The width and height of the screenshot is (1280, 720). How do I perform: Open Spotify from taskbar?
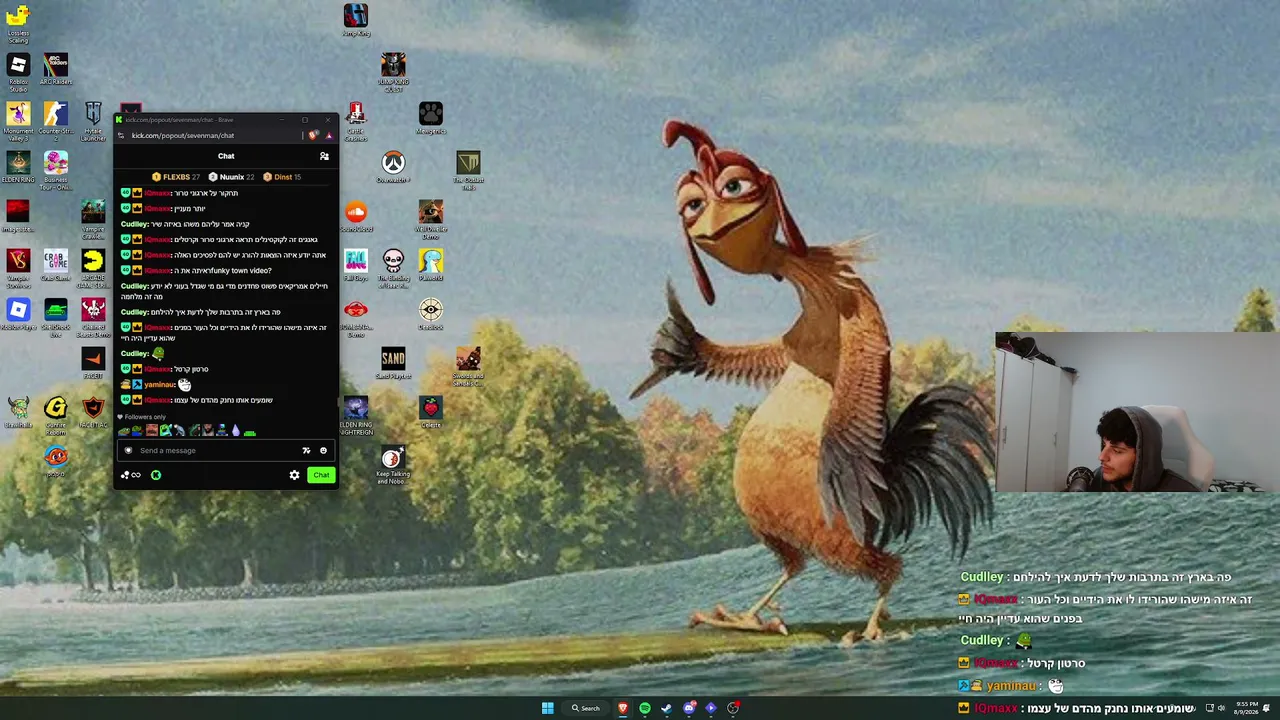[645, 708]
